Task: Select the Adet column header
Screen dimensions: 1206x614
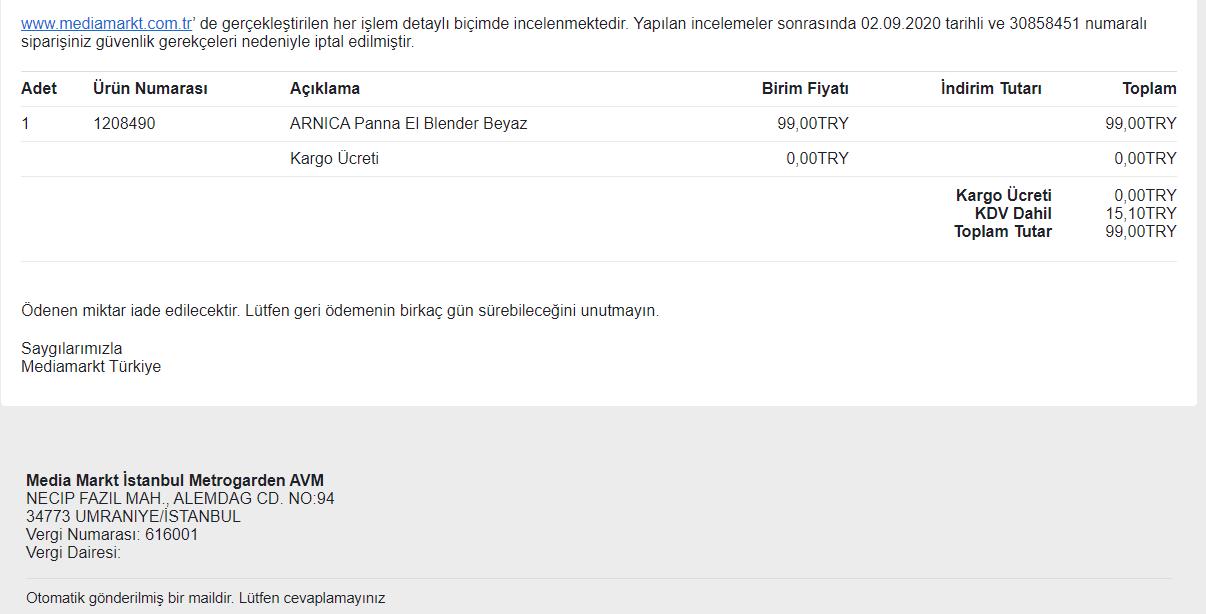Action: click(39, 89)
